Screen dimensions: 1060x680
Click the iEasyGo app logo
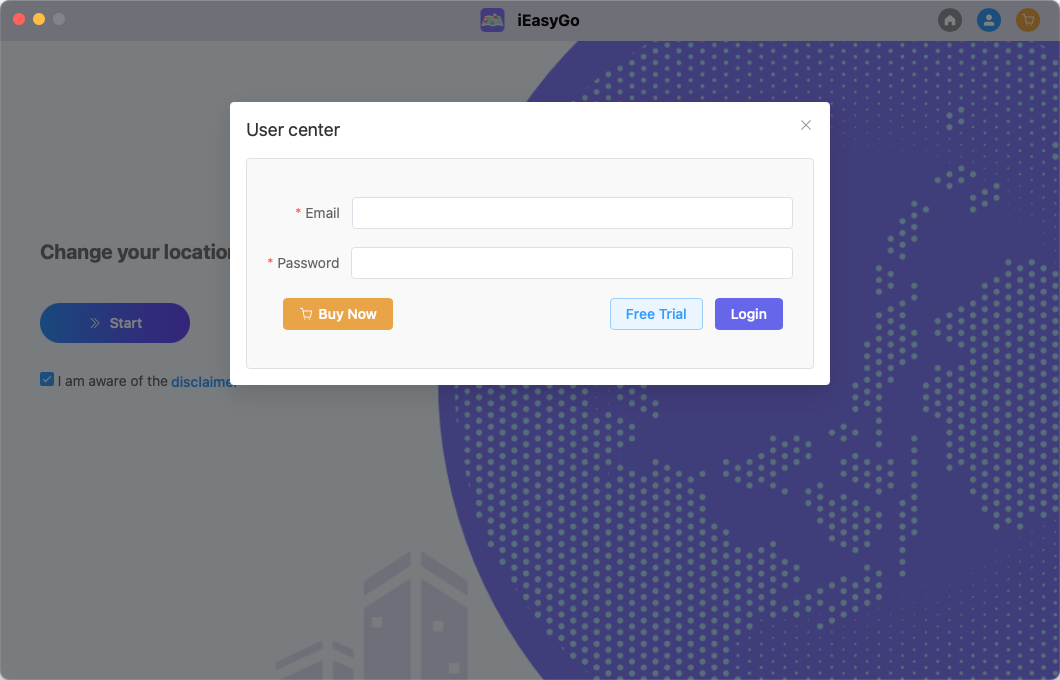pyautogui.click(x=493, y=20)
